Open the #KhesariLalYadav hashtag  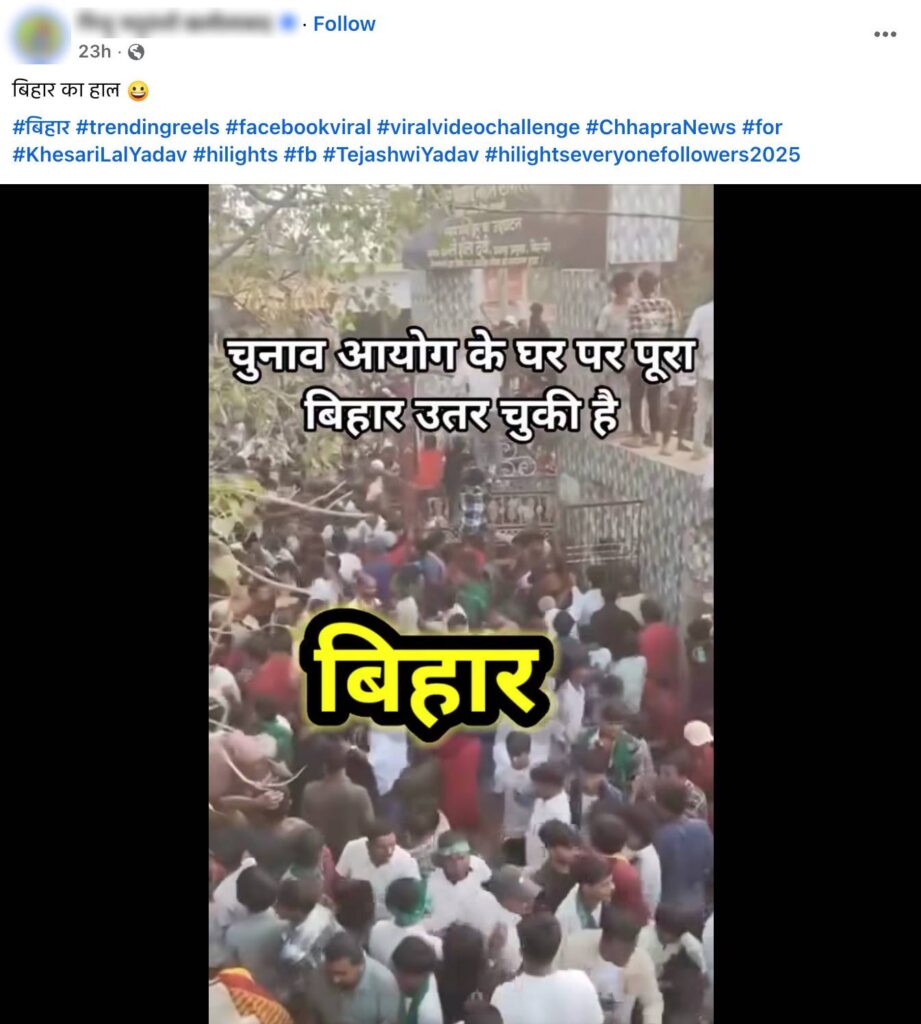click(99, 155)
